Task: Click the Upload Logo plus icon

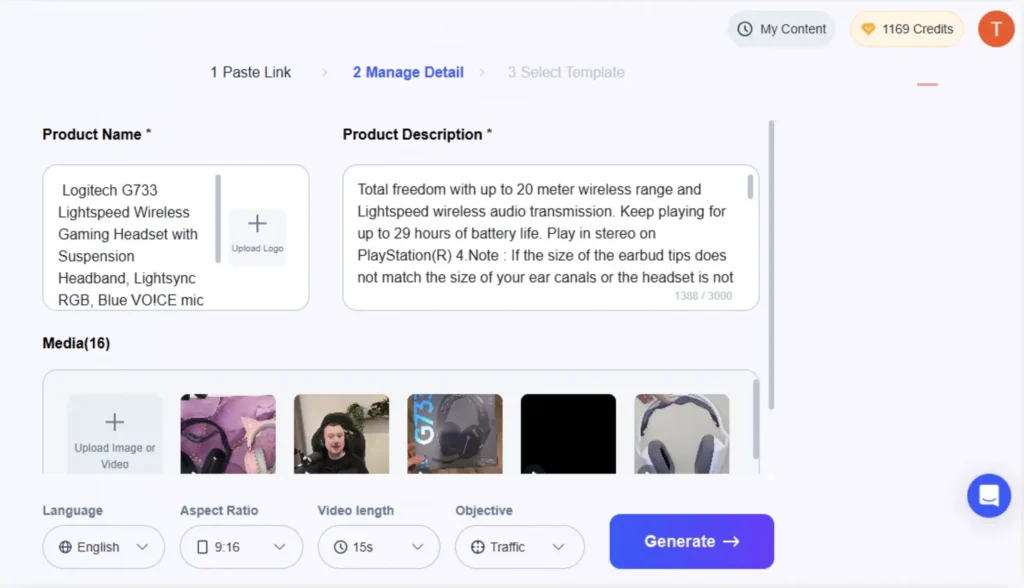Action: coord(257,225)
